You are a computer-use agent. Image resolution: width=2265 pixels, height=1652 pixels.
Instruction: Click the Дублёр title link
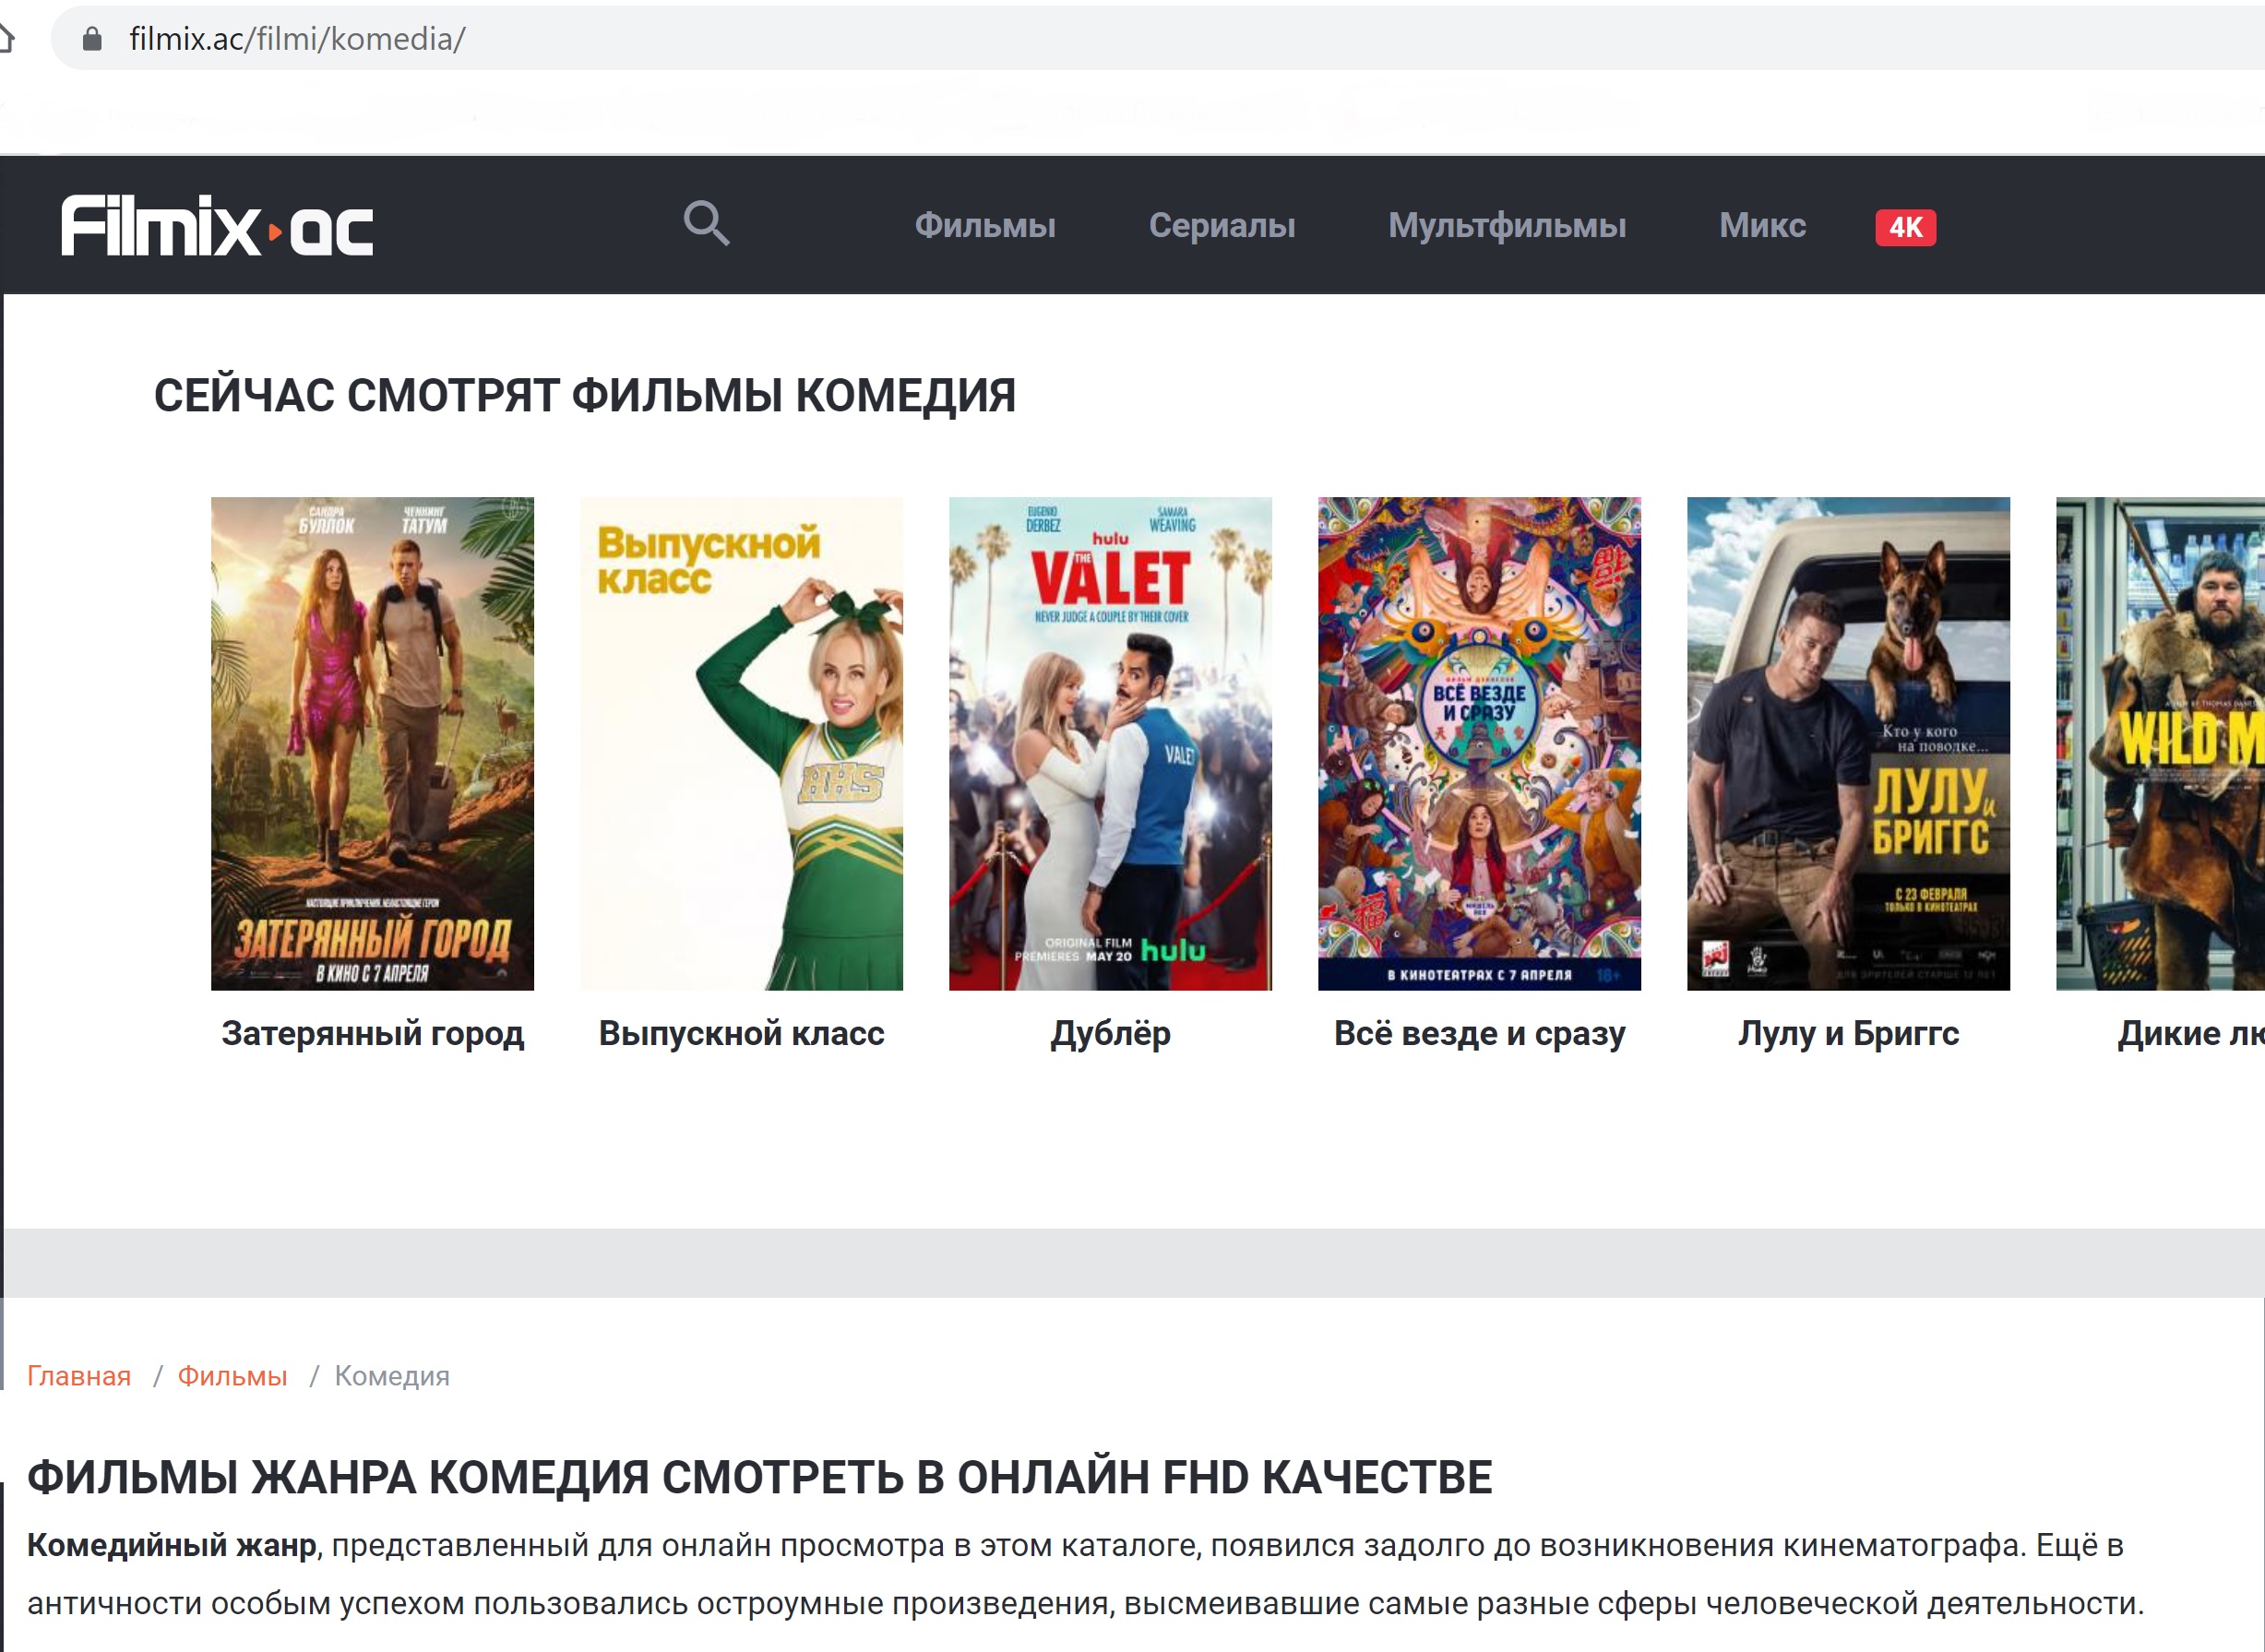coord(1110,1033)
